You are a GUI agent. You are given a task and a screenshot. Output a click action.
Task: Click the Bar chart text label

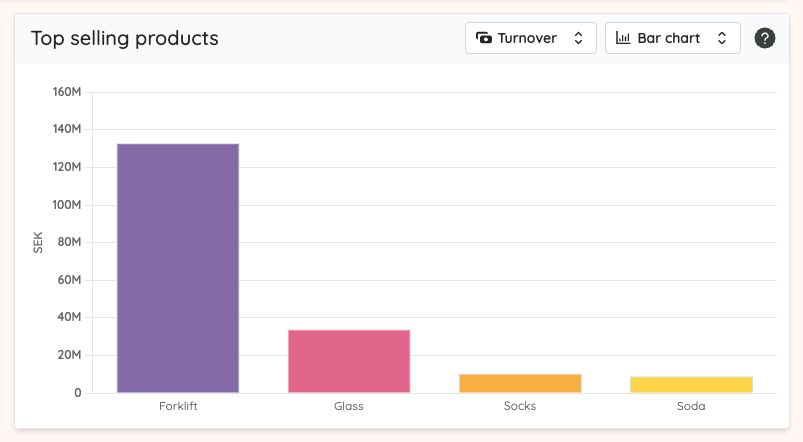[x=669, y=38]
